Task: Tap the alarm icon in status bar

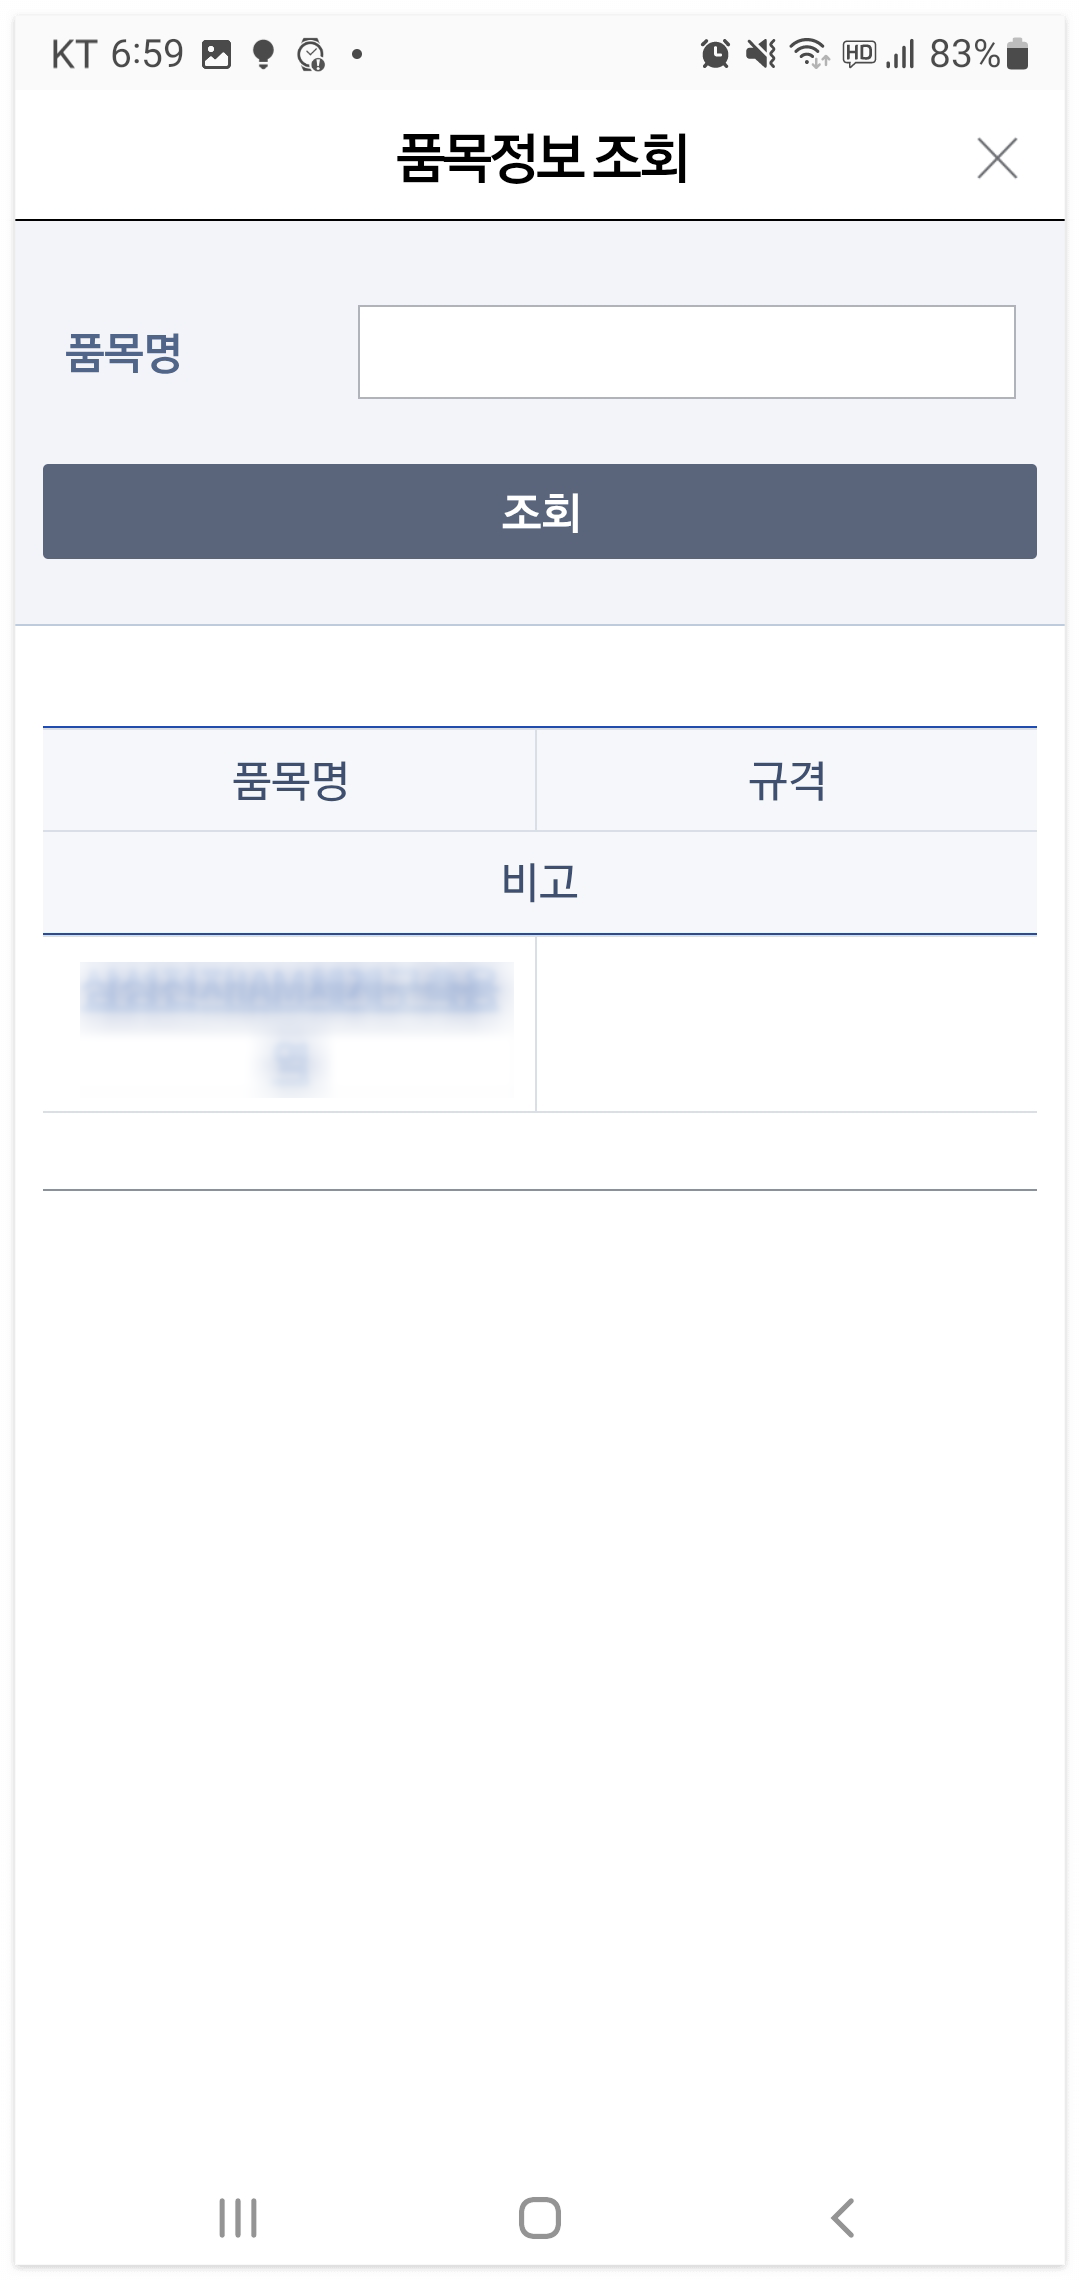Action: pos(715,54)
